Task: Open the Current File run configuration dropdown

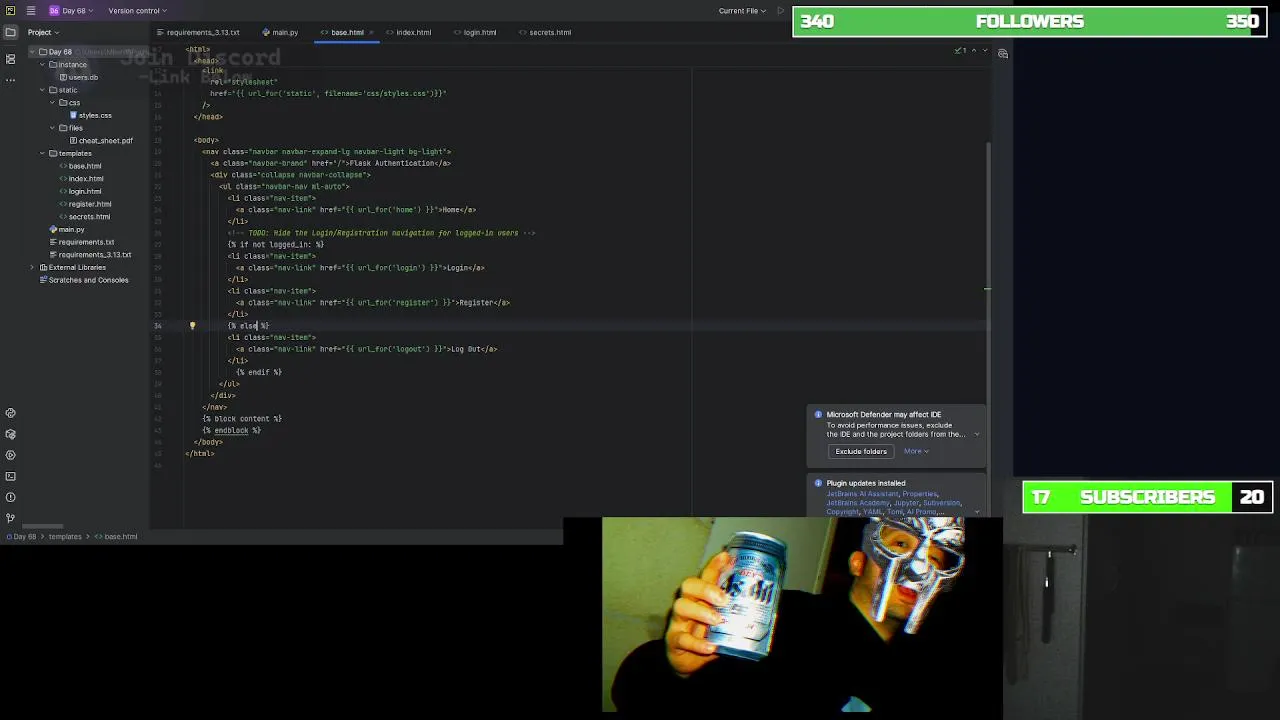Action: (x=742, y=11)
